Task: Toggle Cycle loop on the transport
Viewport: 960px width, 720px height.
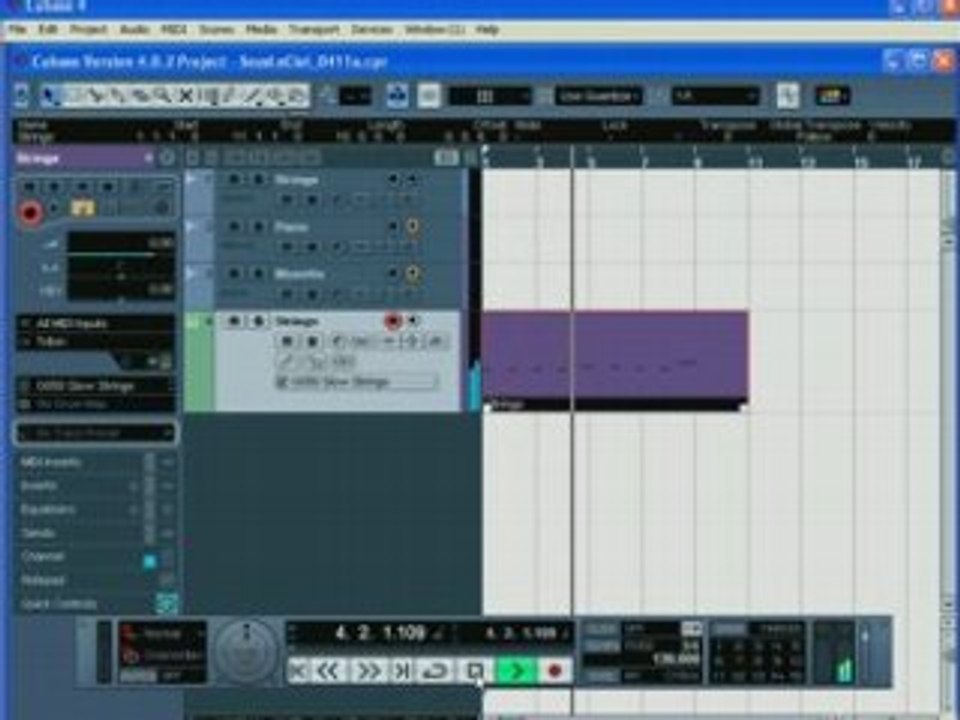Action: click(x=435, y=670)
